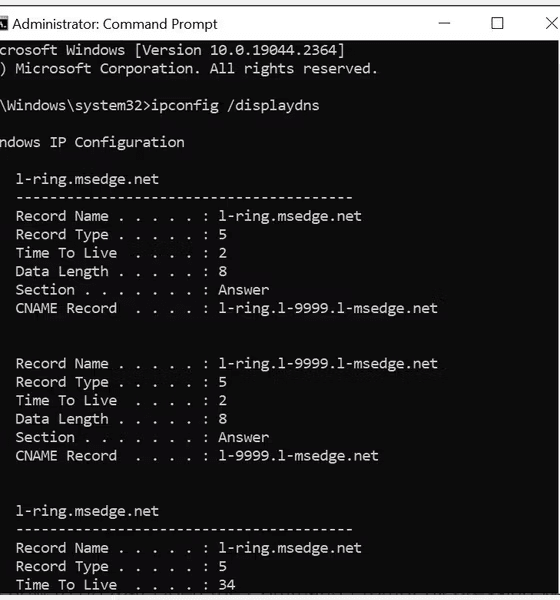Click the Command Prompt title bar icon
This screenshot has height=600, width=560.
(x=3, y=24)
